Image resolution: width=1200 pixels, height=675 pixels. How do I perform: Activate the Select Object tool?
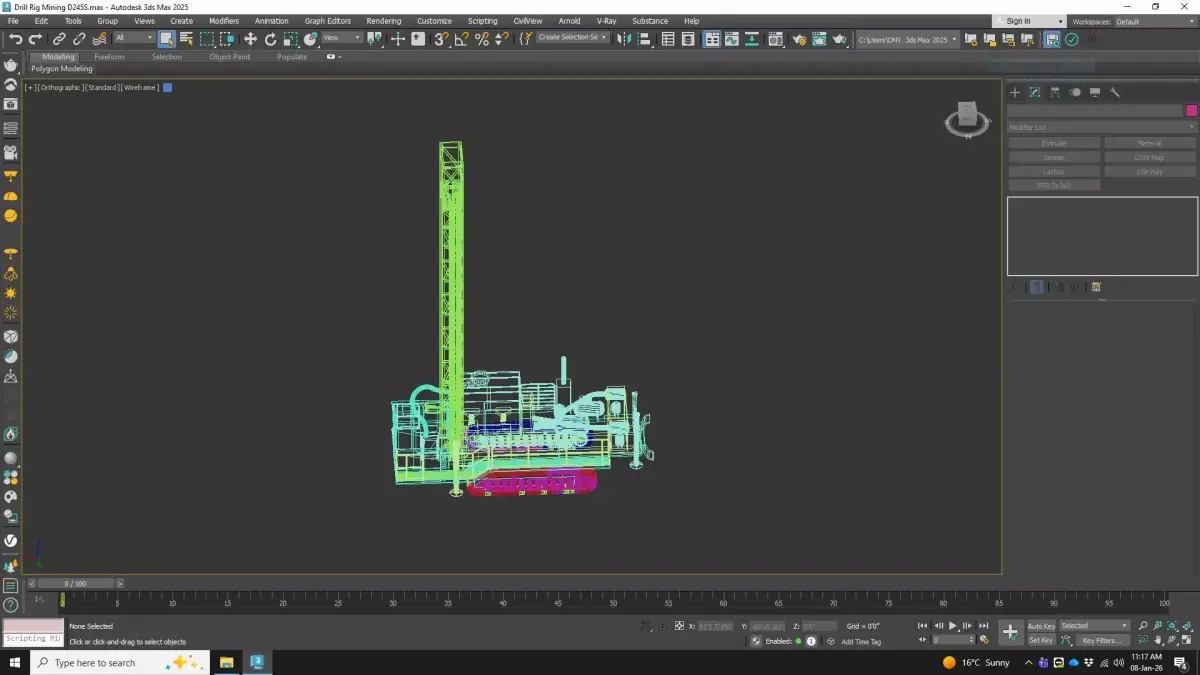click(166, 39)
